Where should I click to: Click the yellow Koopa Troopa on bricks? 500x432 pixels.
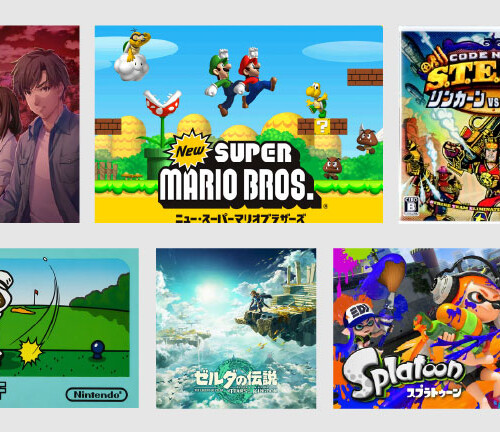[x=317, y=100]
